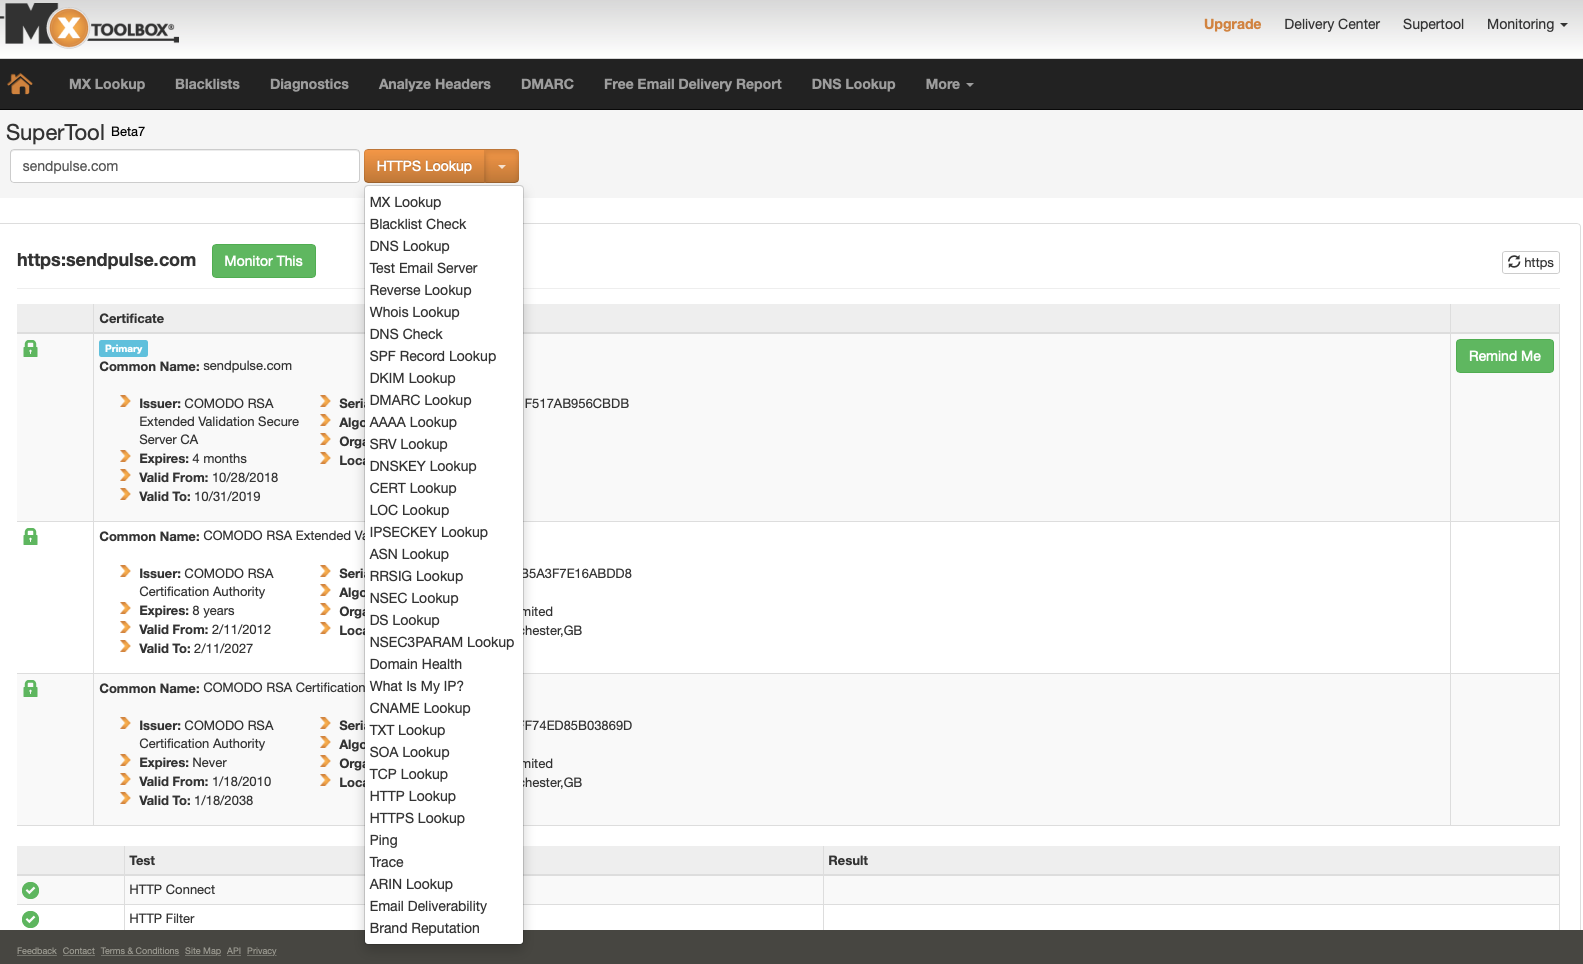
Task: Click the MxToolbox logo
Action: pyautogui.click(x=91, y=25)
